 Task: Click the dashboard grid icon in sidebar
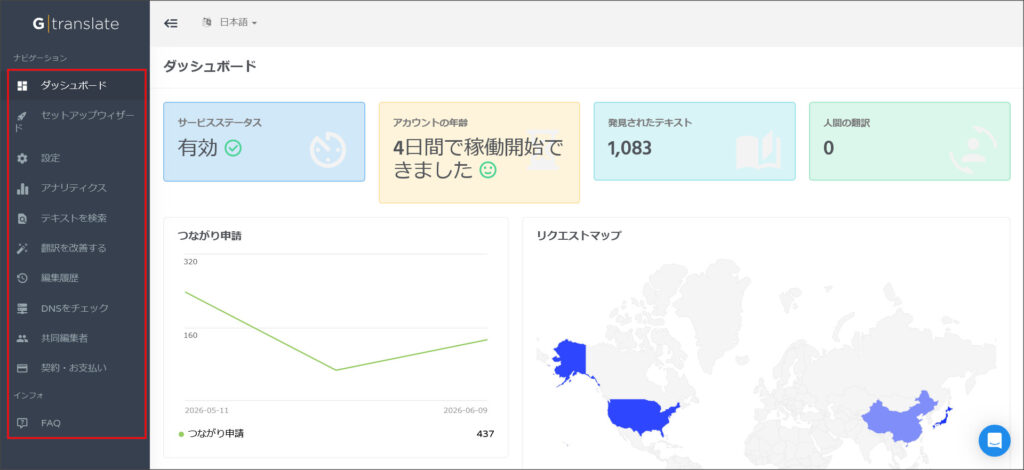22,86
